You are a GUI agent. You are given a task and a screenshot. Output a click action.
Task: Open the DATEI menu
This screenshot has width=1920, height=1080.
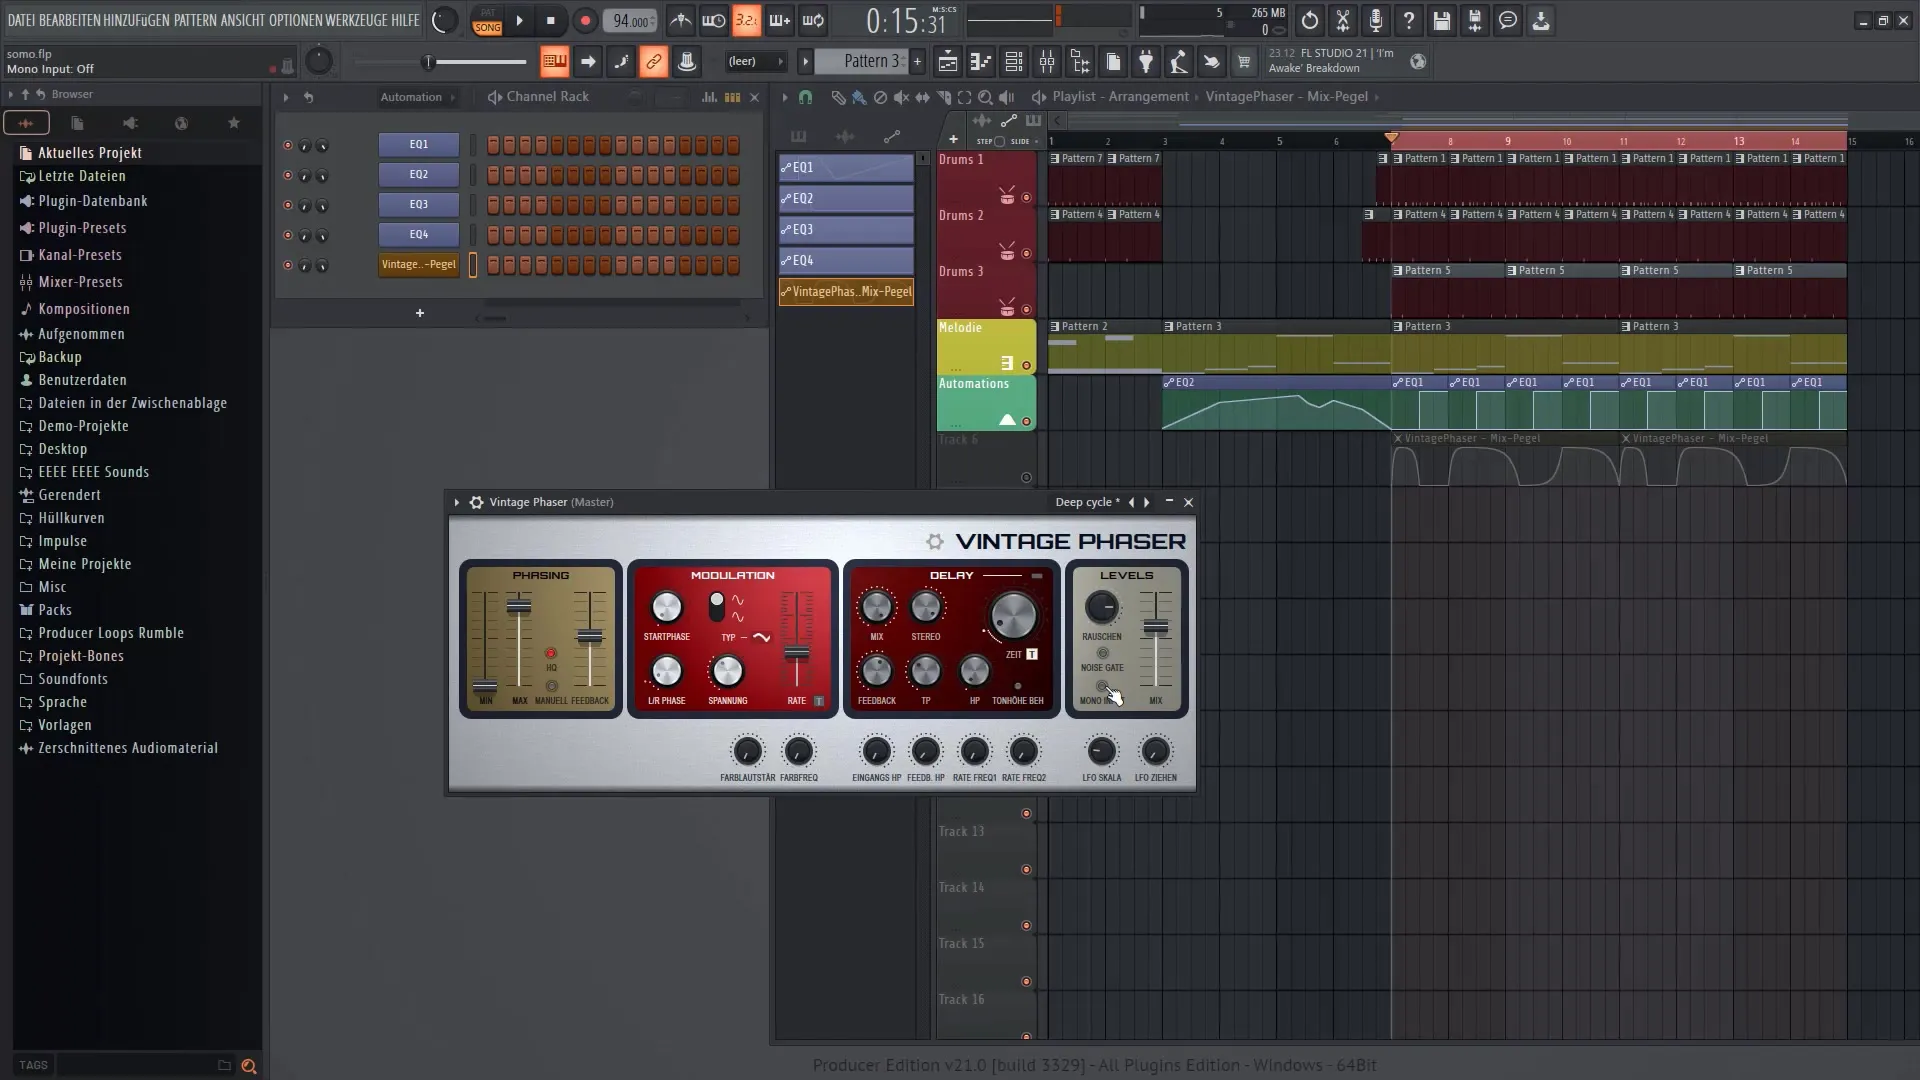click(21, 20)
